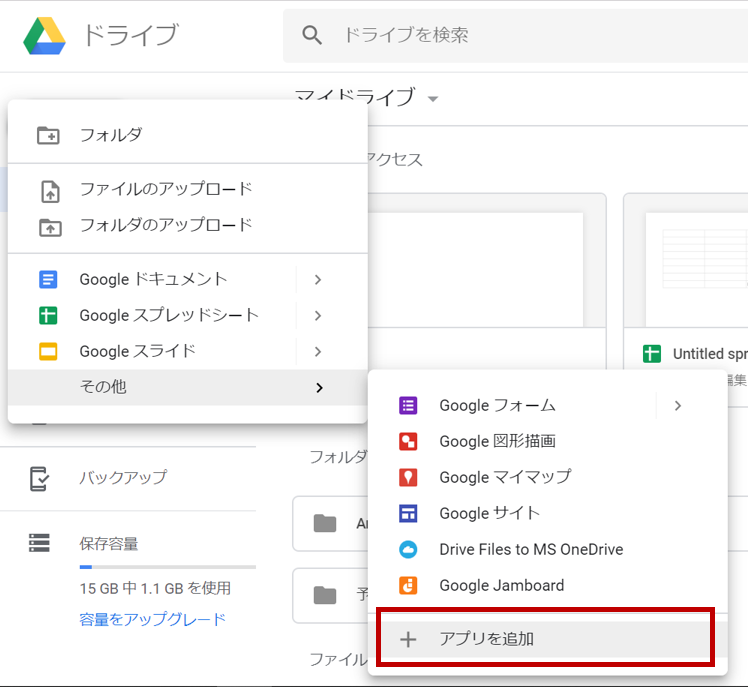This screenshot has height=687, width=748.
Task: Click the storage usage progress bar
Action: (167, 567)
